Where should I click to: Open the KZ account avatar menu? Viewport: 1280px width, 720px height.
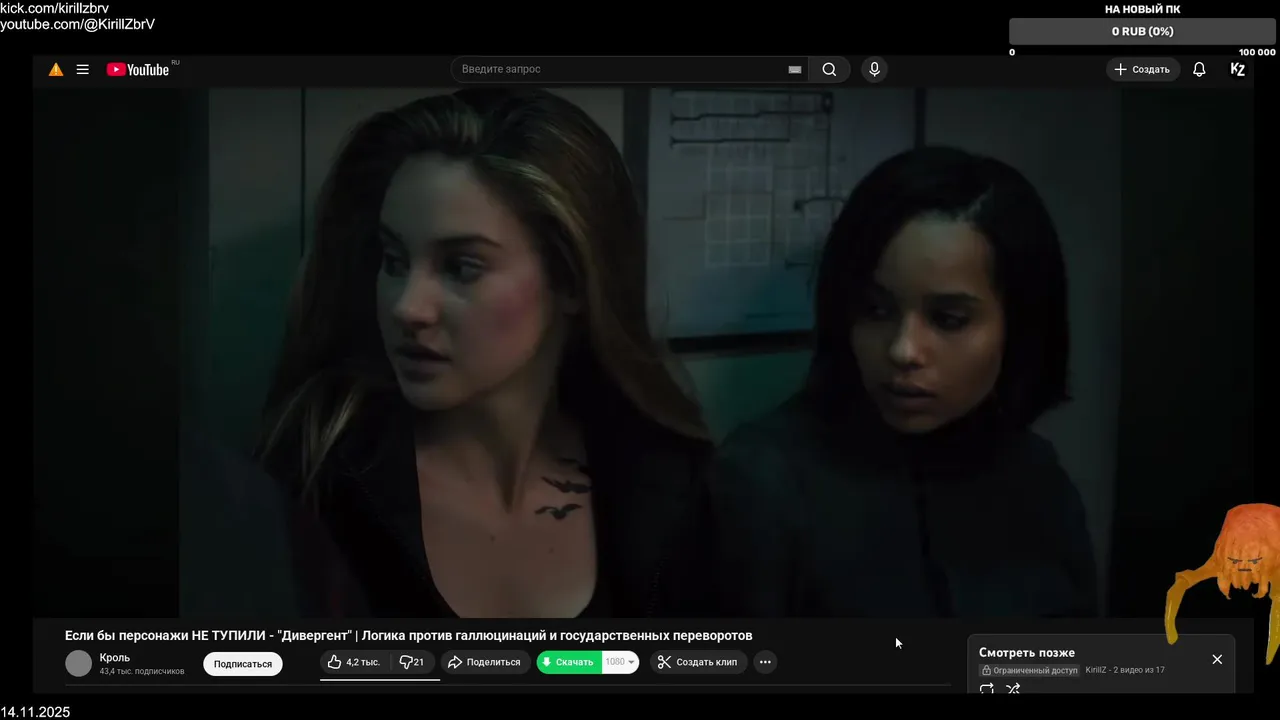(1238, 69)
